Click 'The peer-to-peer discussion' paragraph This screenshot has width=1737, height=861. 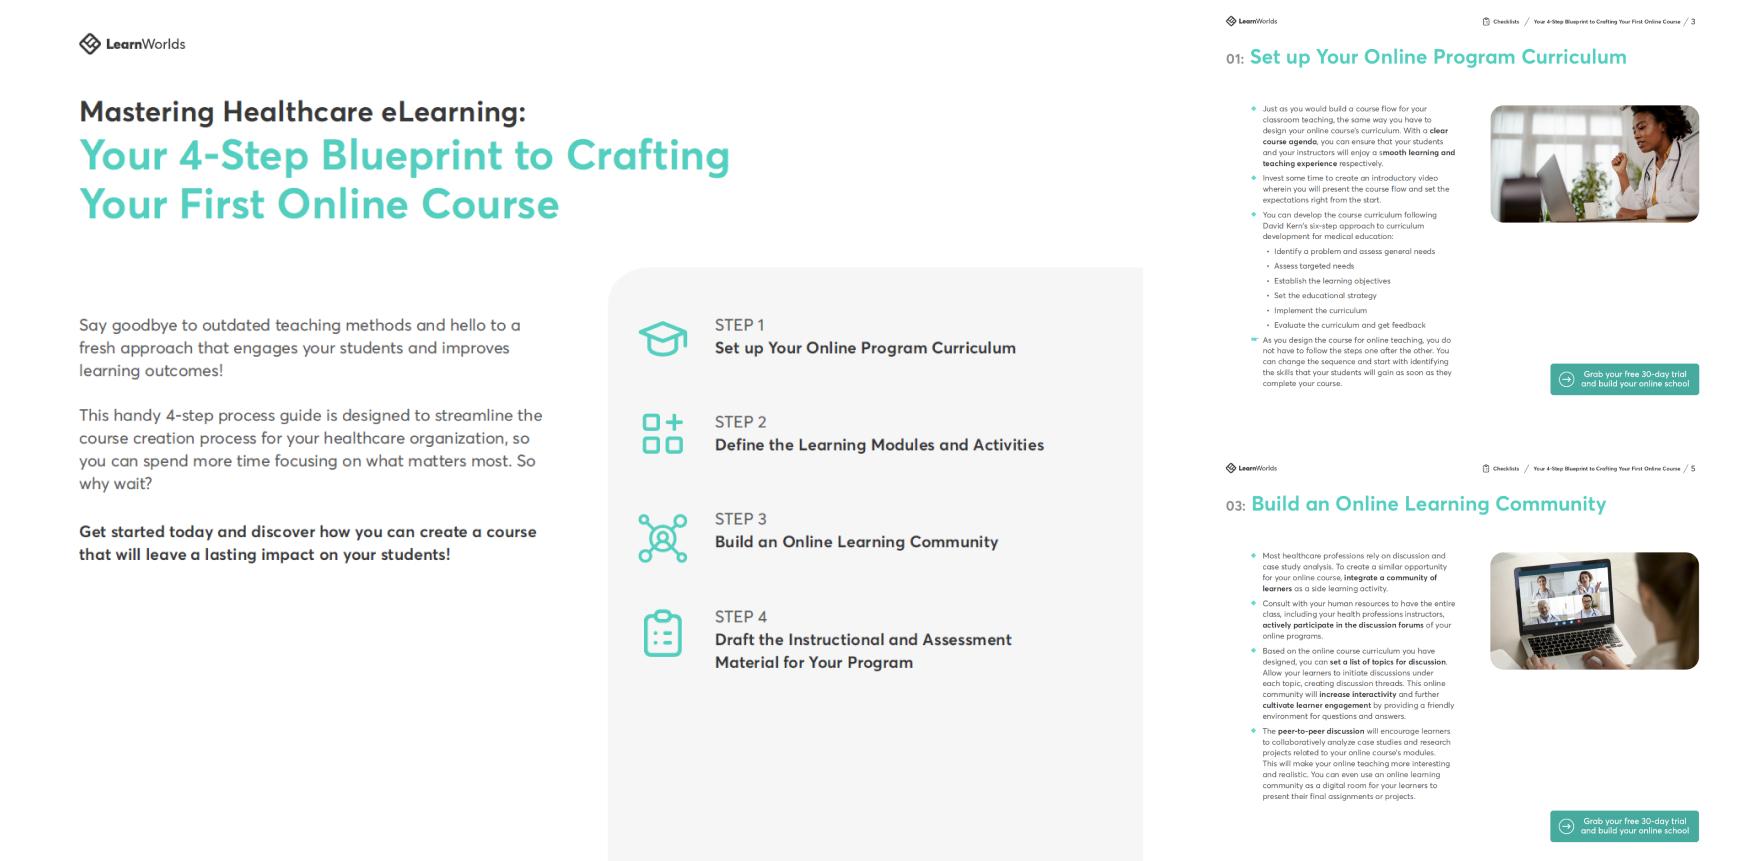(1356, 764)
